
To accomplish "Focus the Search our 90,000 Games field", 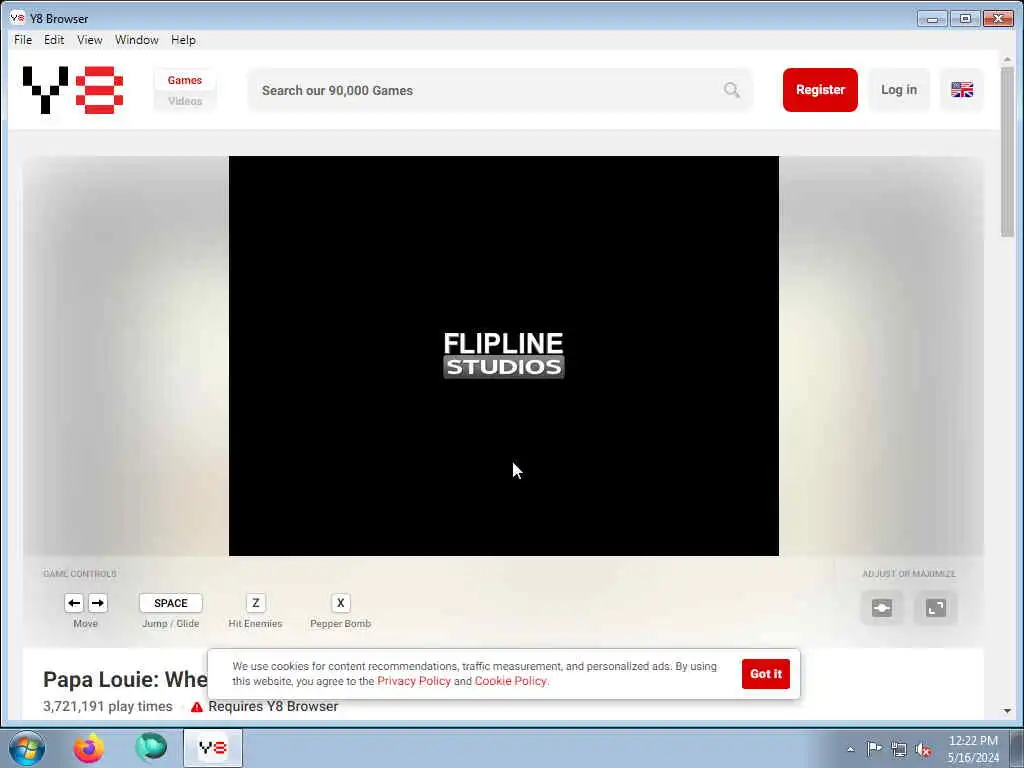I will tap(500, 90).
